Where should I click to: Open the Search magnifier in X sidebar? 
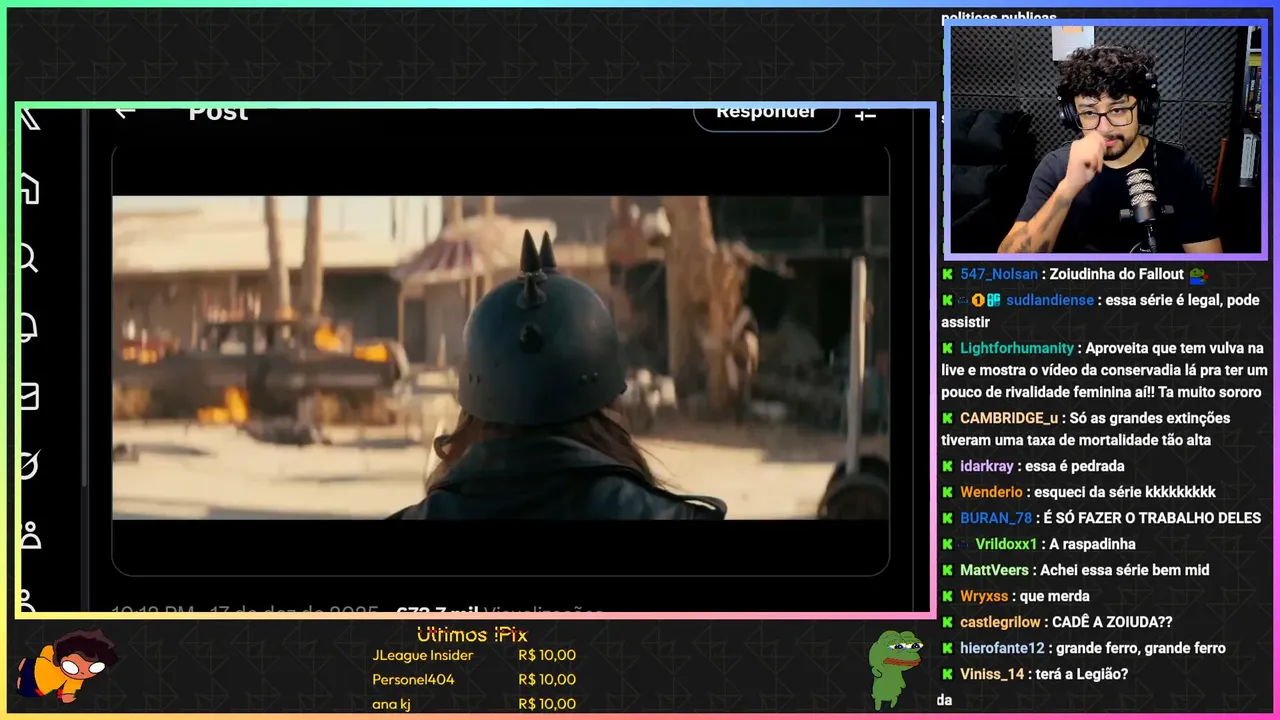point(29,258)
